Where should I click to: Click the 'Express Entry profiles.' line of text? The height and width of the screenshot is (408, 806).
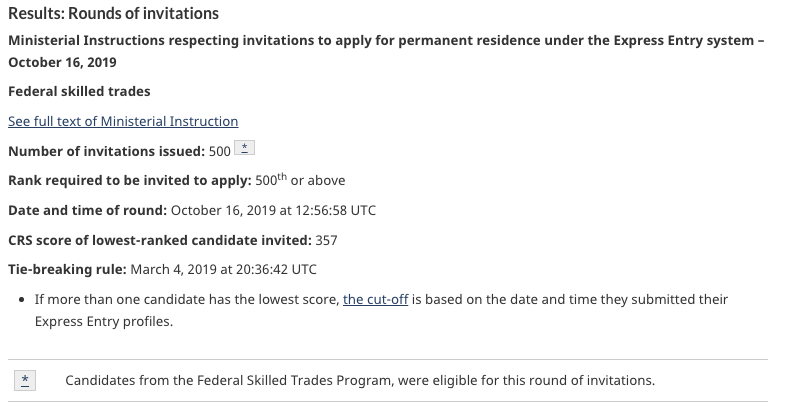click(104, 322)
